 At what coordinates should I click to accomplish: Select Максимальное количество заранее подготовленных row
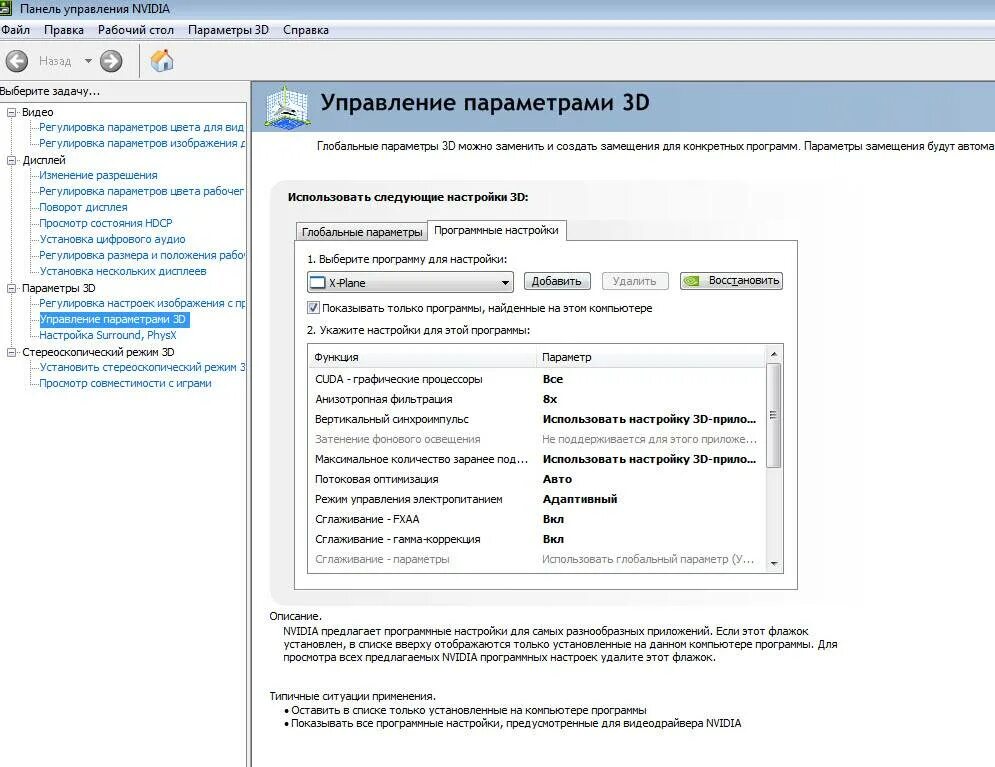pos(537,459)
